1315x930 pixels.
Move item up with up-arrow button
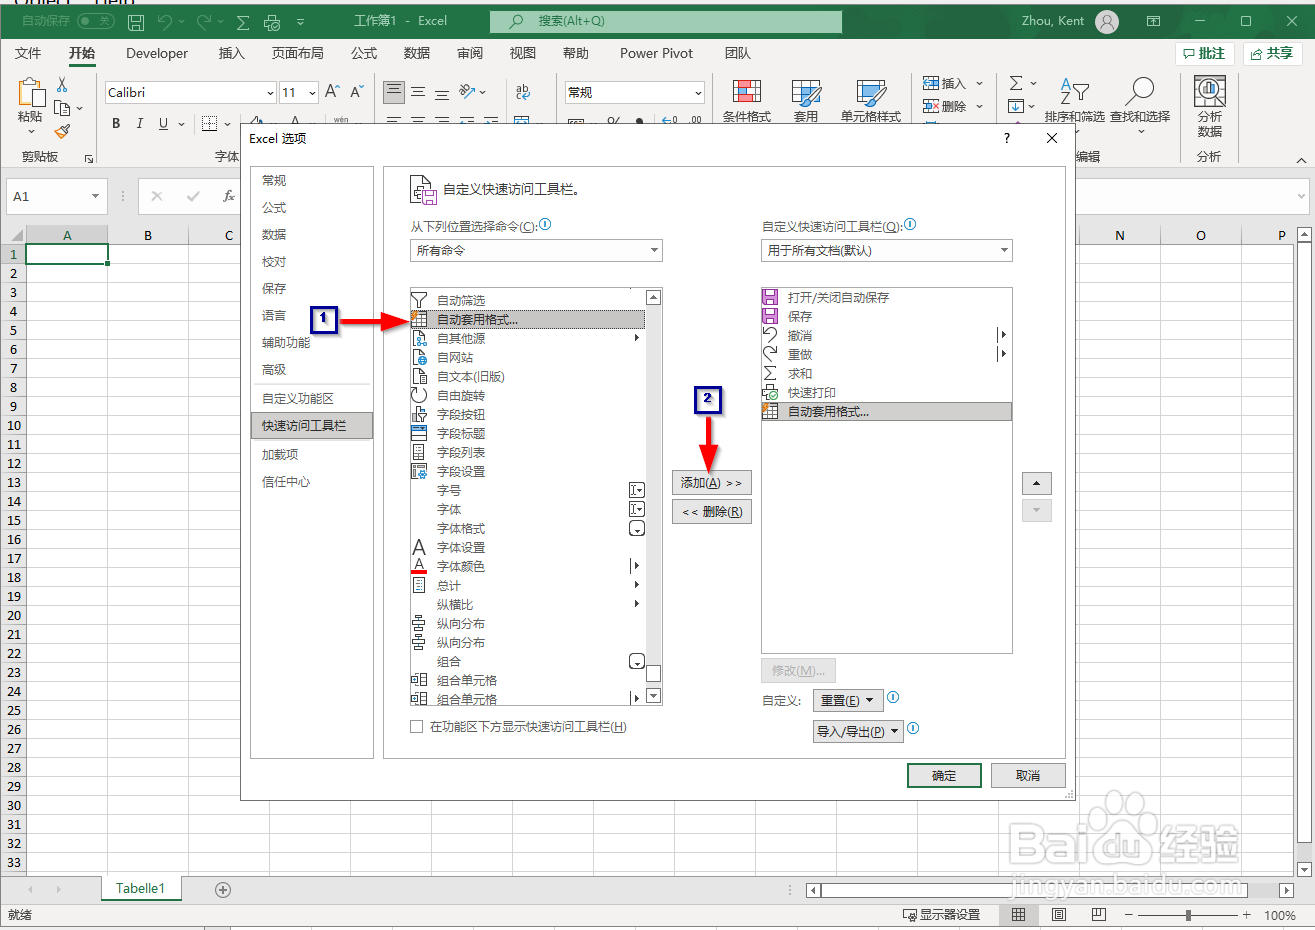1036,484
